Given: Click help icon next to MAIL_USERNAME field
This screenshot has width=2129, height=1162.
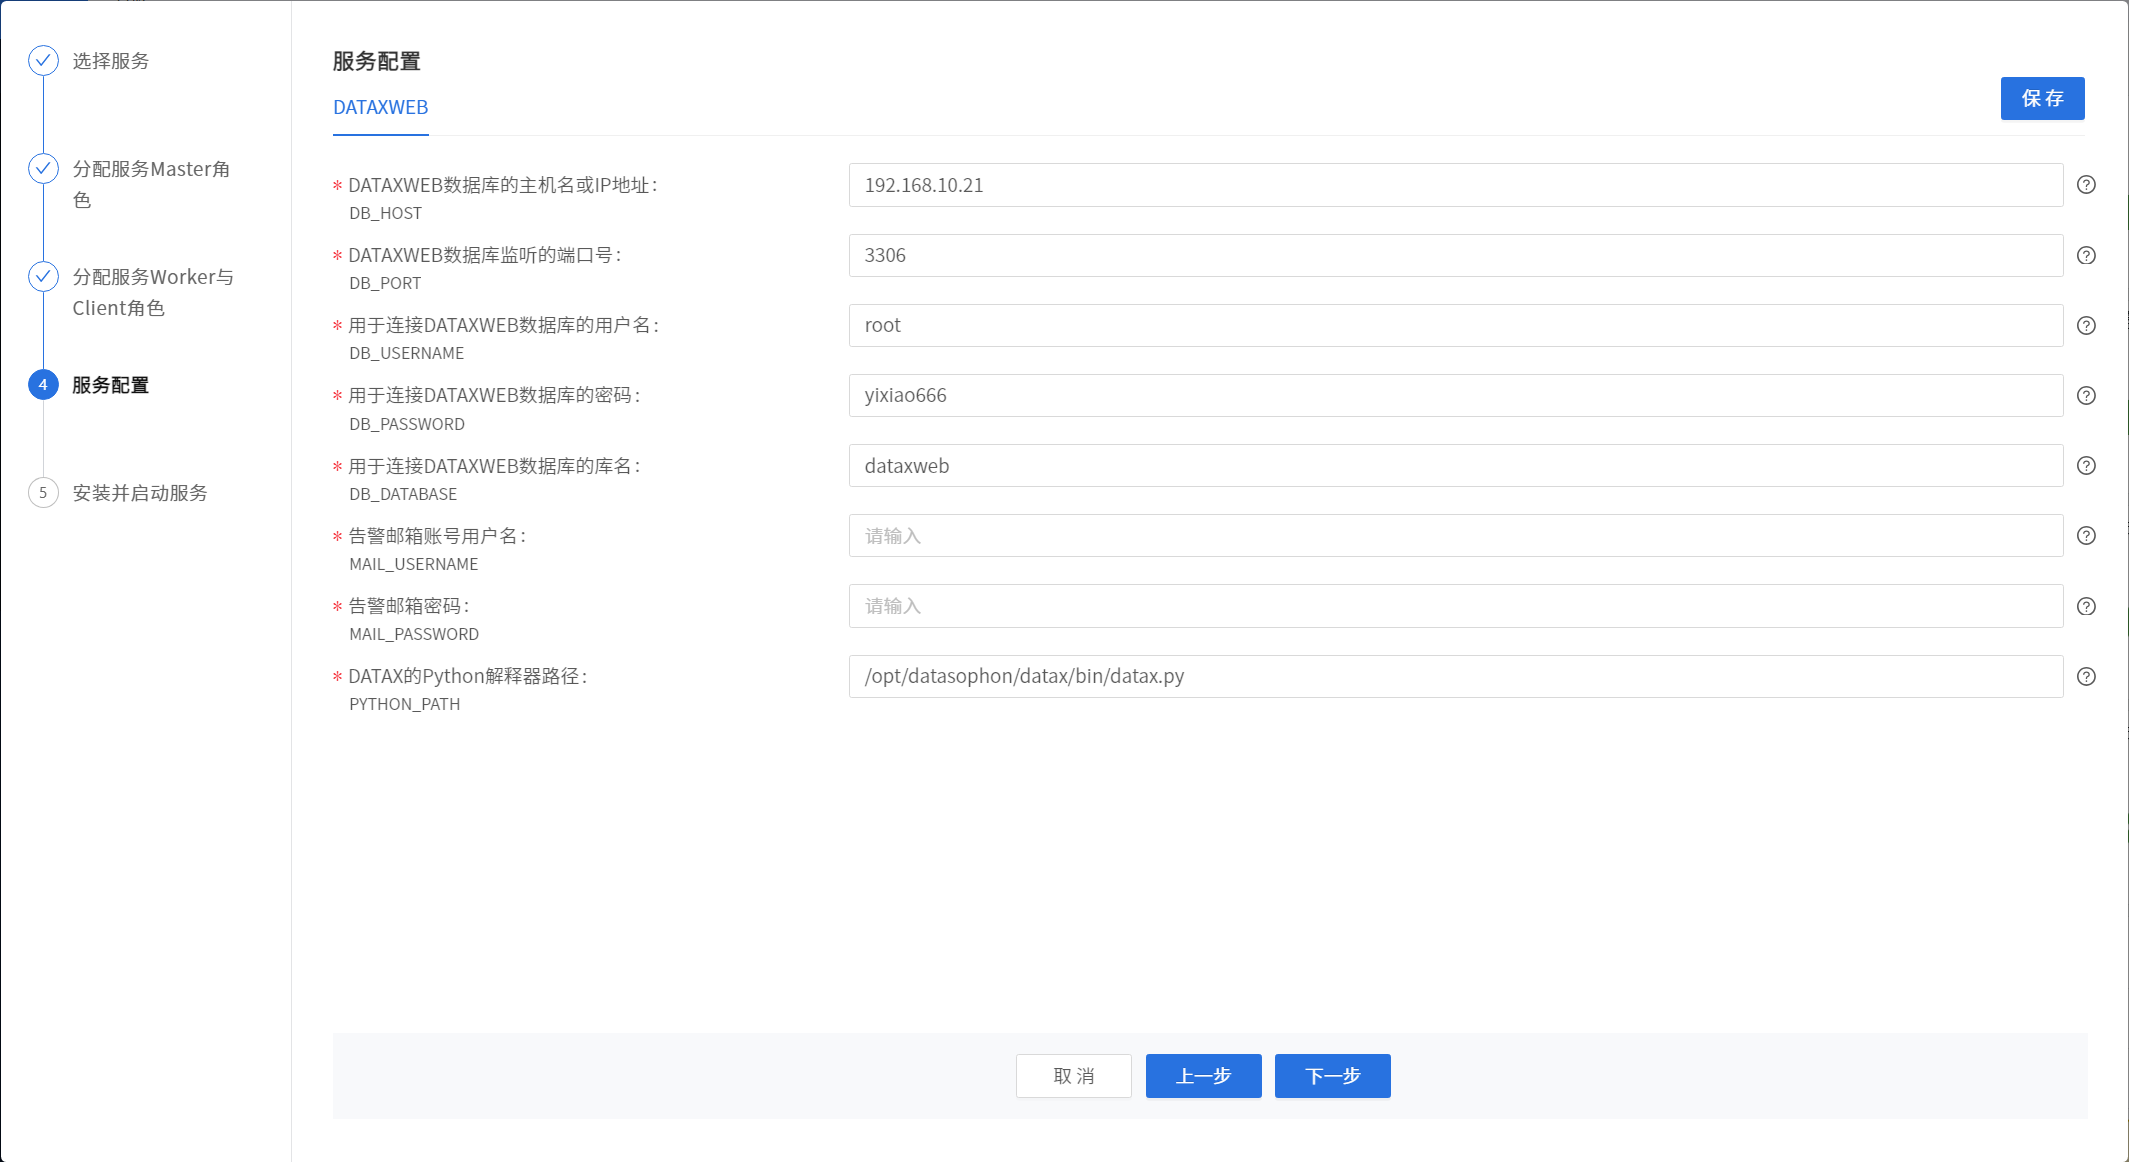Looking at the screenshot, I should coord(2086,536).
